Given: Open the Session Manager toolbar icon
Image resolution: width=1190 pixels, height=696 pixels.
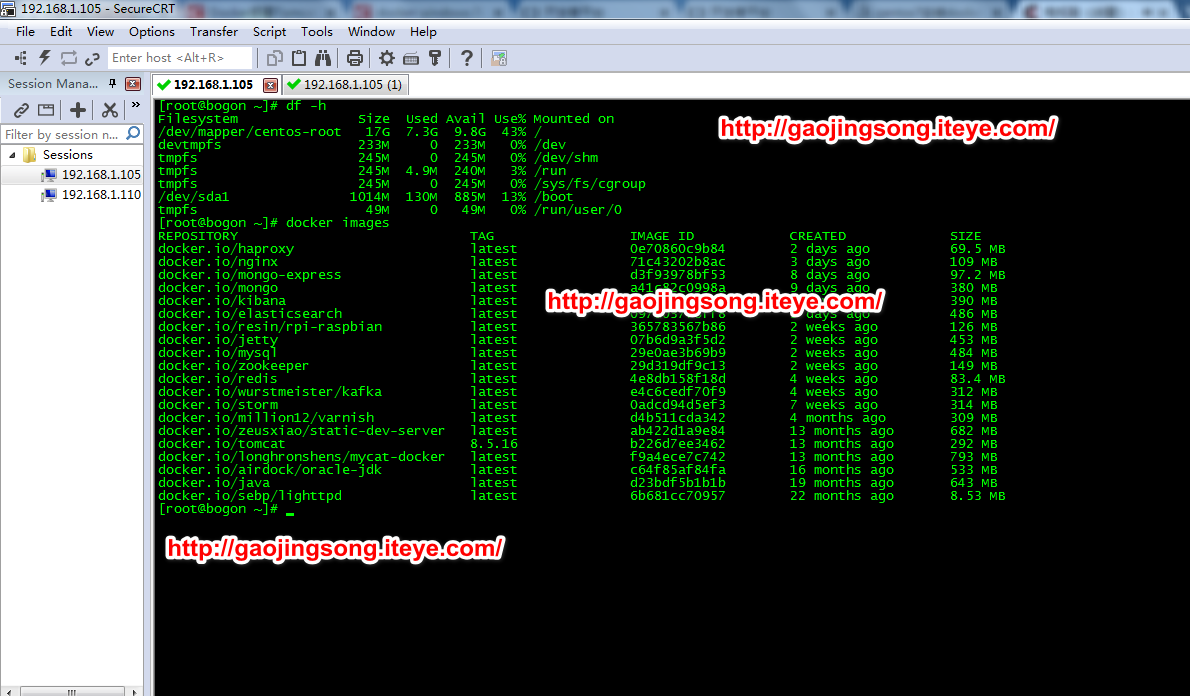Looking at the screenshot, I should coord(20,58).
